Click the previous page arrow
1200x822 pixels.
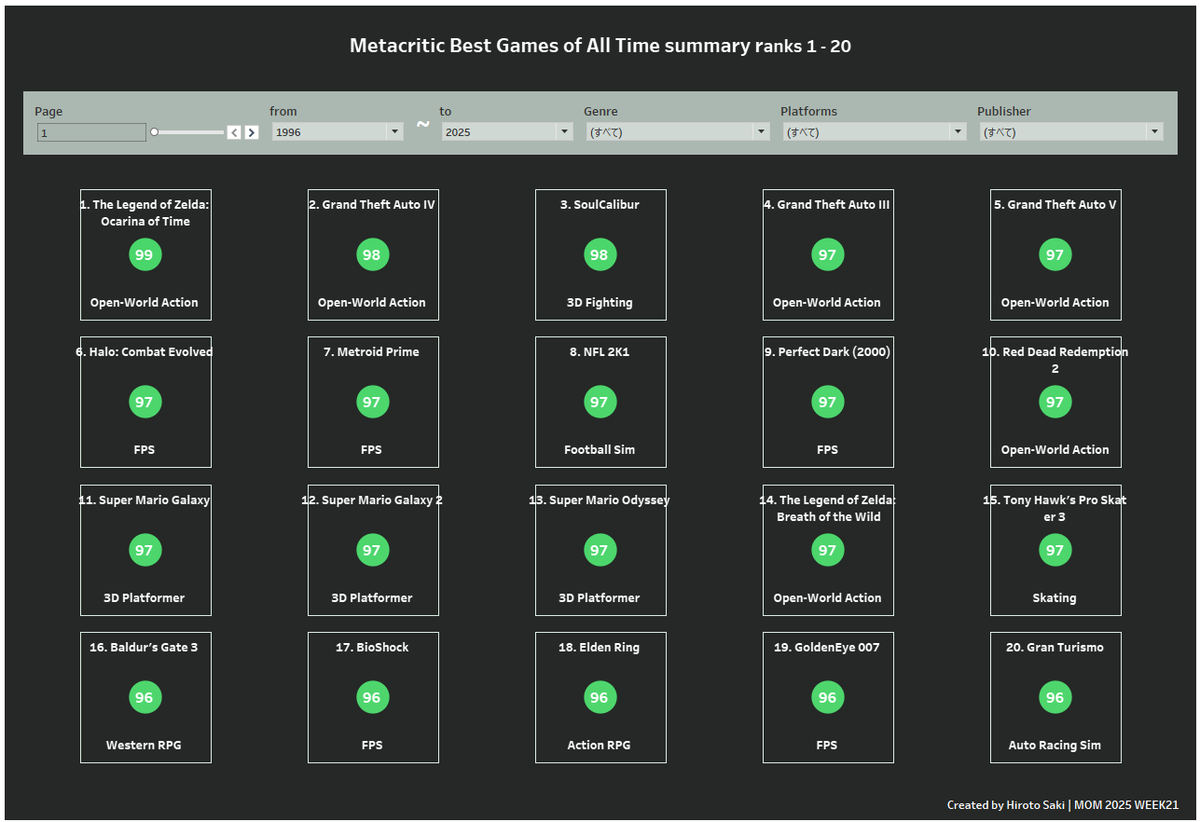(x=234, y=131)
